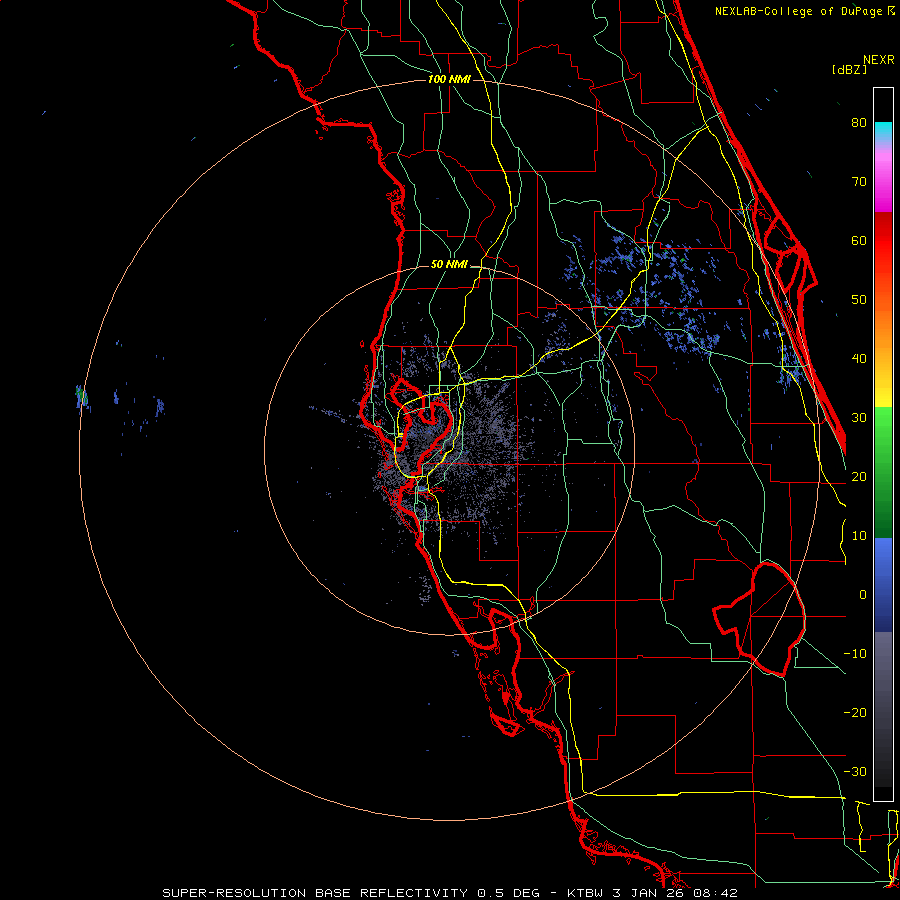Click the "[dBZ]" unit label above scale

point(849,69)
